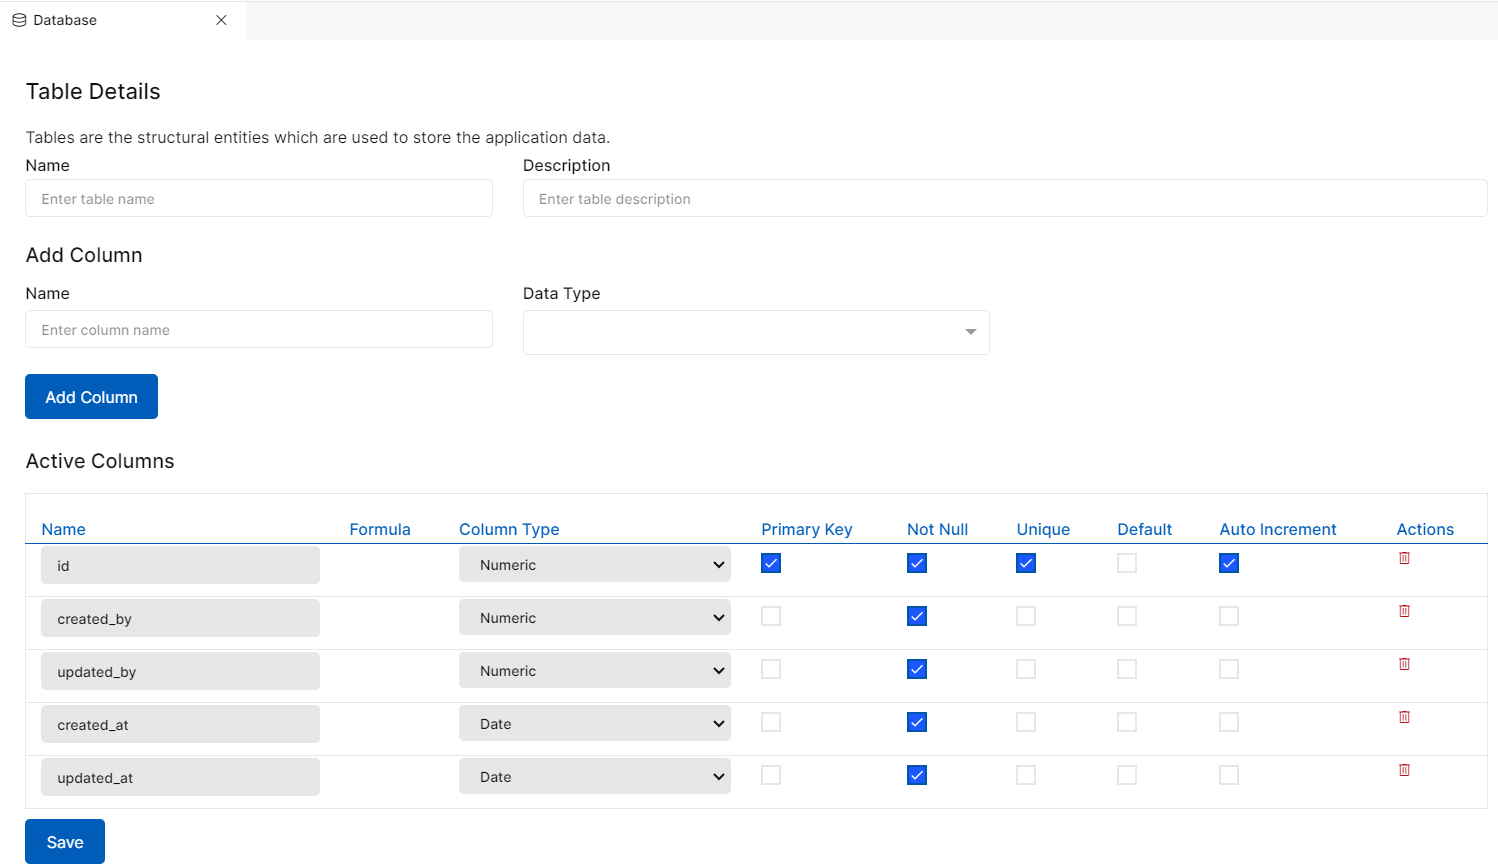Viewport: 1498px width, 867px height.
Task: Focus the Enter column name field
Action: [x=259, y=329]
